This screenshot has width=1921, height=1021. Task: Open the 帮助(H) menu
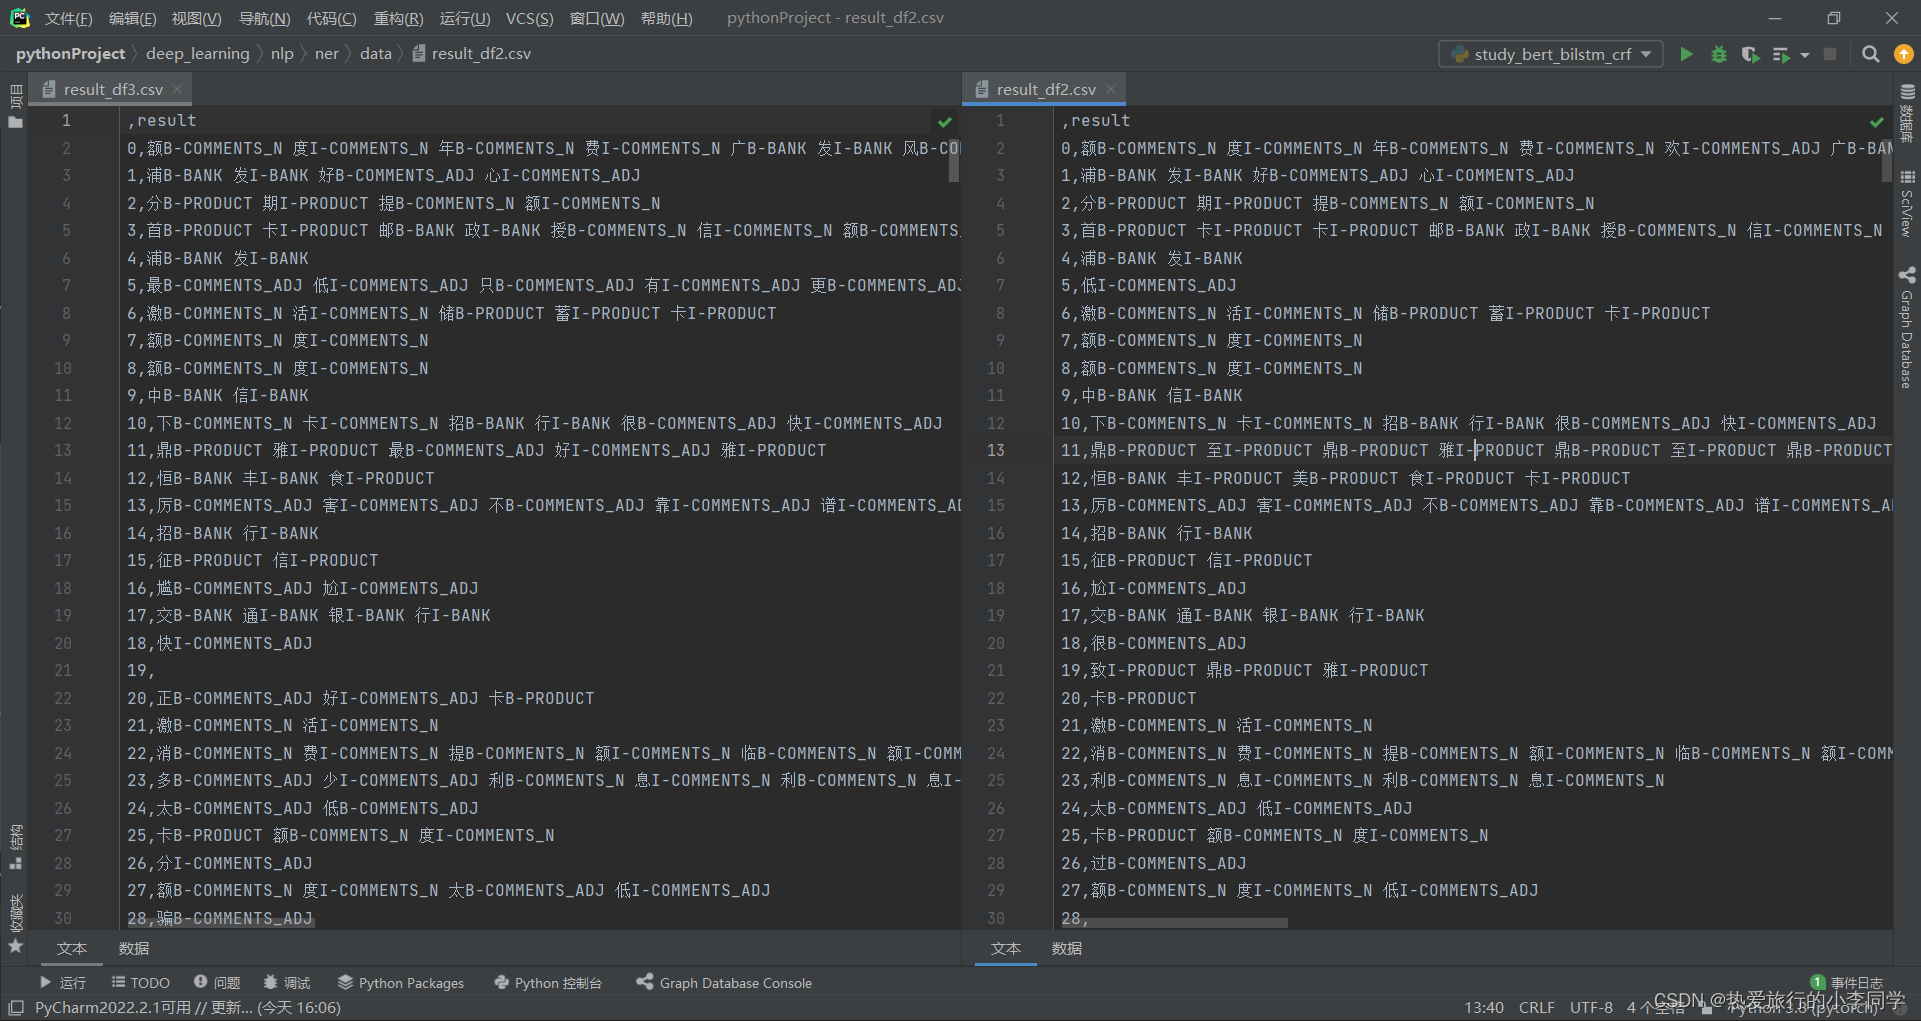click(666, 18)
